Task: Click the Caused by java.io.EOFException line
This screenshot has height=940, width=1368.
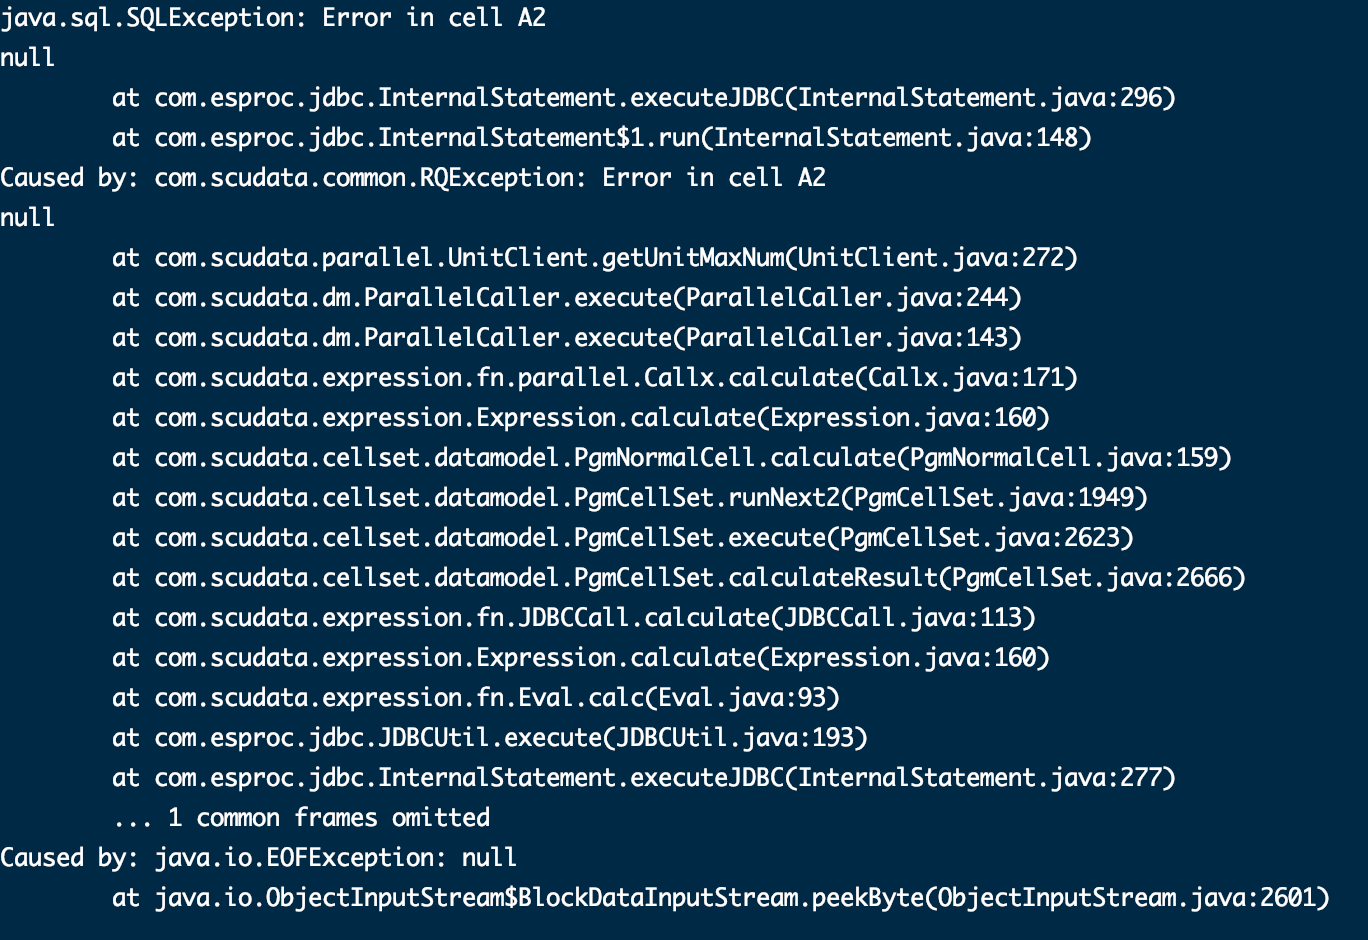Action: pyautogui.click(x=259, y=858)
